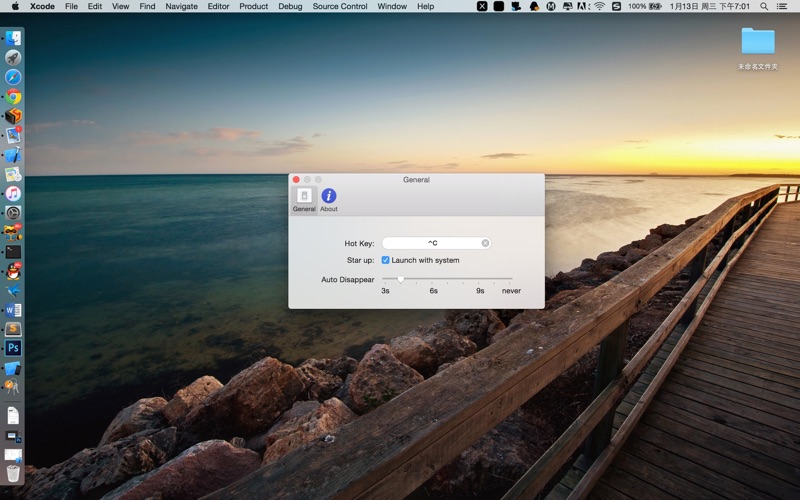Open Keychain Access from the Dock

[13, 387]
